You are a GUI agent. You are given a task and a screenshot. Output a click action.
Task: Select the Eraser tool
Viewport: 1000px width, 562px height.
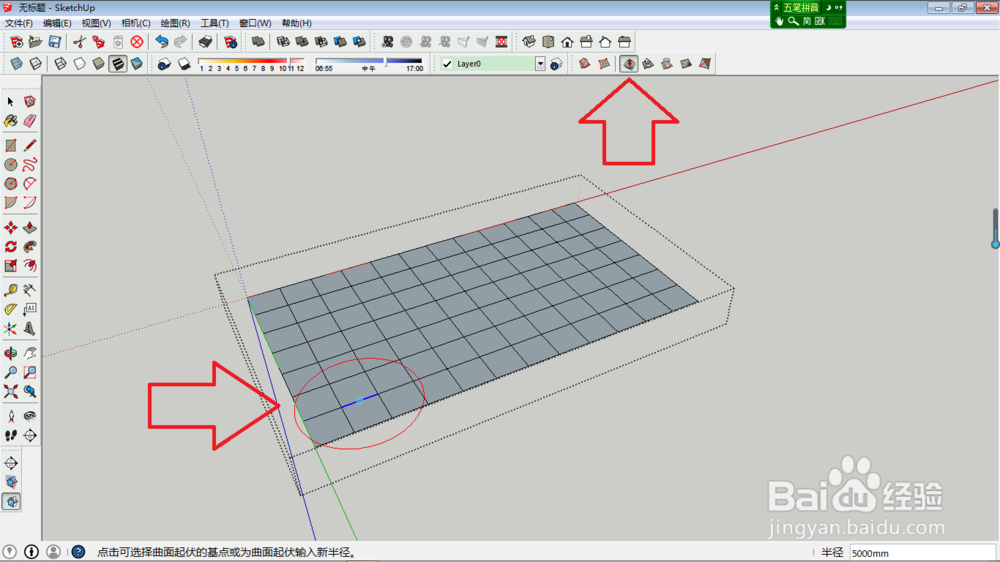click(x=30, y=121)
